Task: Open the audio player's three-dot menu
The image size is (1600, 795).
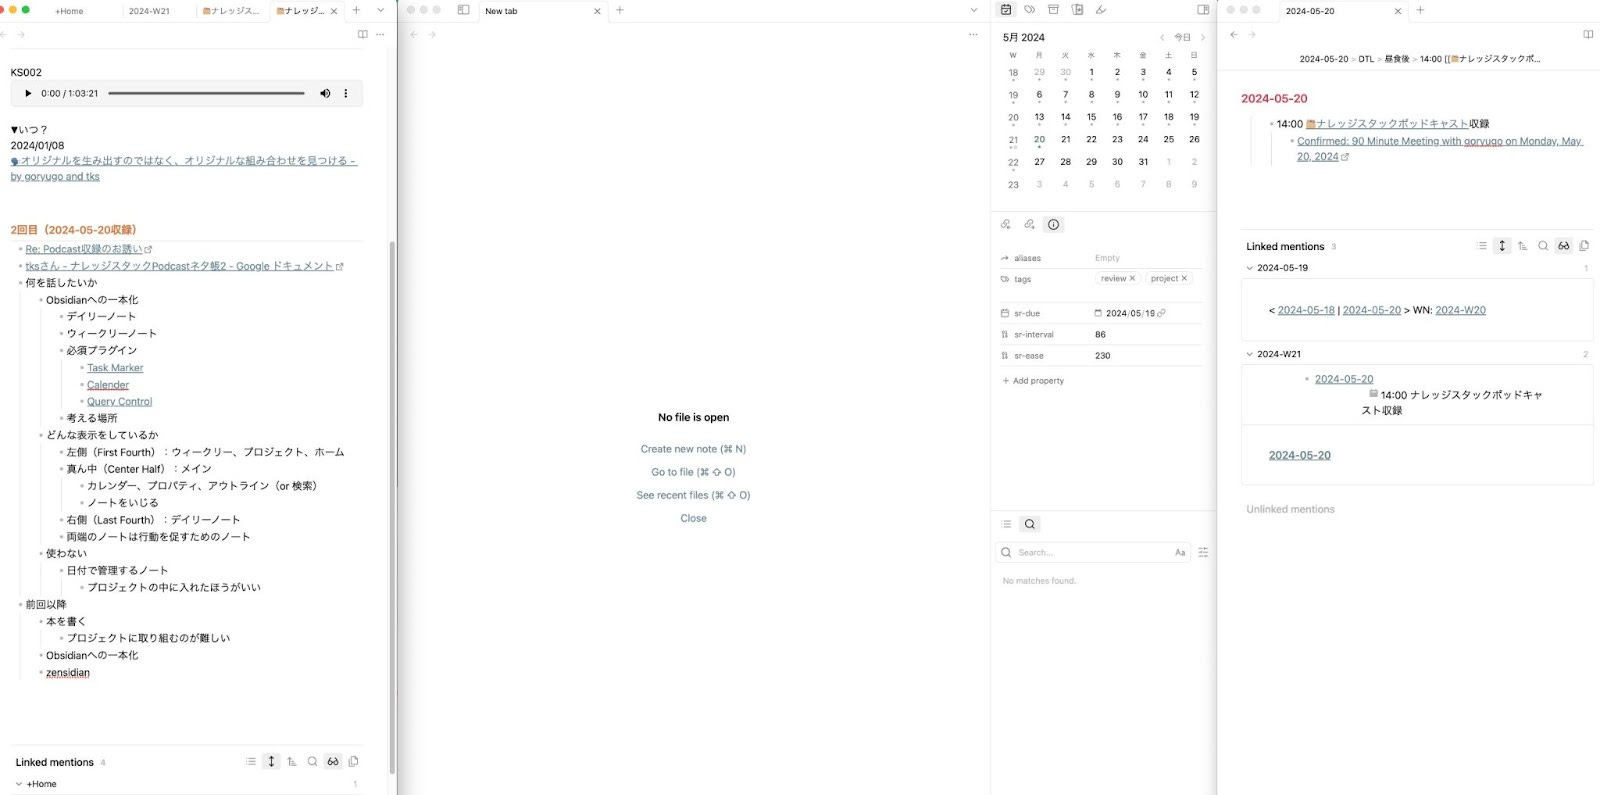Action: coord(346,93)
